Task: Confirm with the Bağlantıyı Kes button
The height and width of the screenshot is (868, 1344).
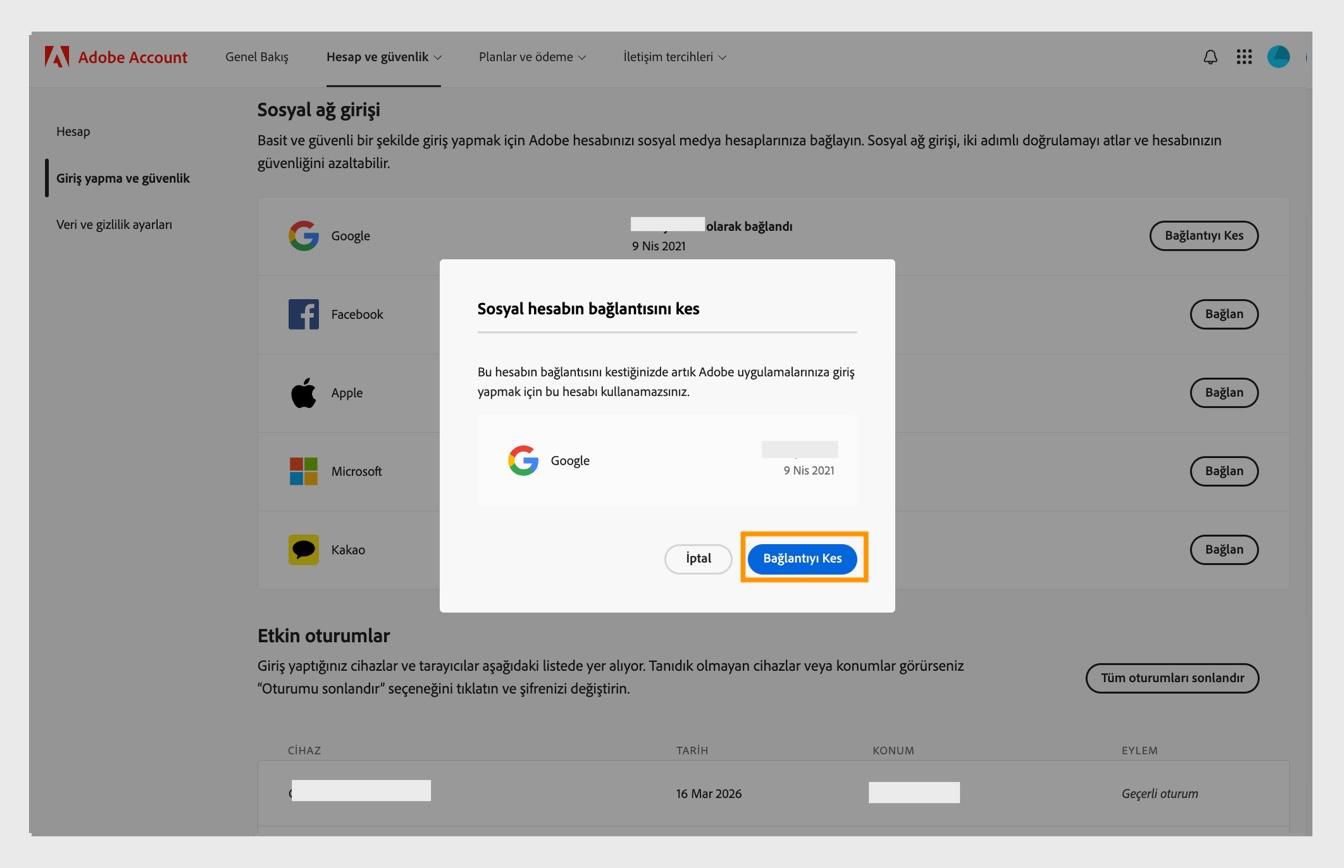Action: pyautogui.click(x=802, y=558)
